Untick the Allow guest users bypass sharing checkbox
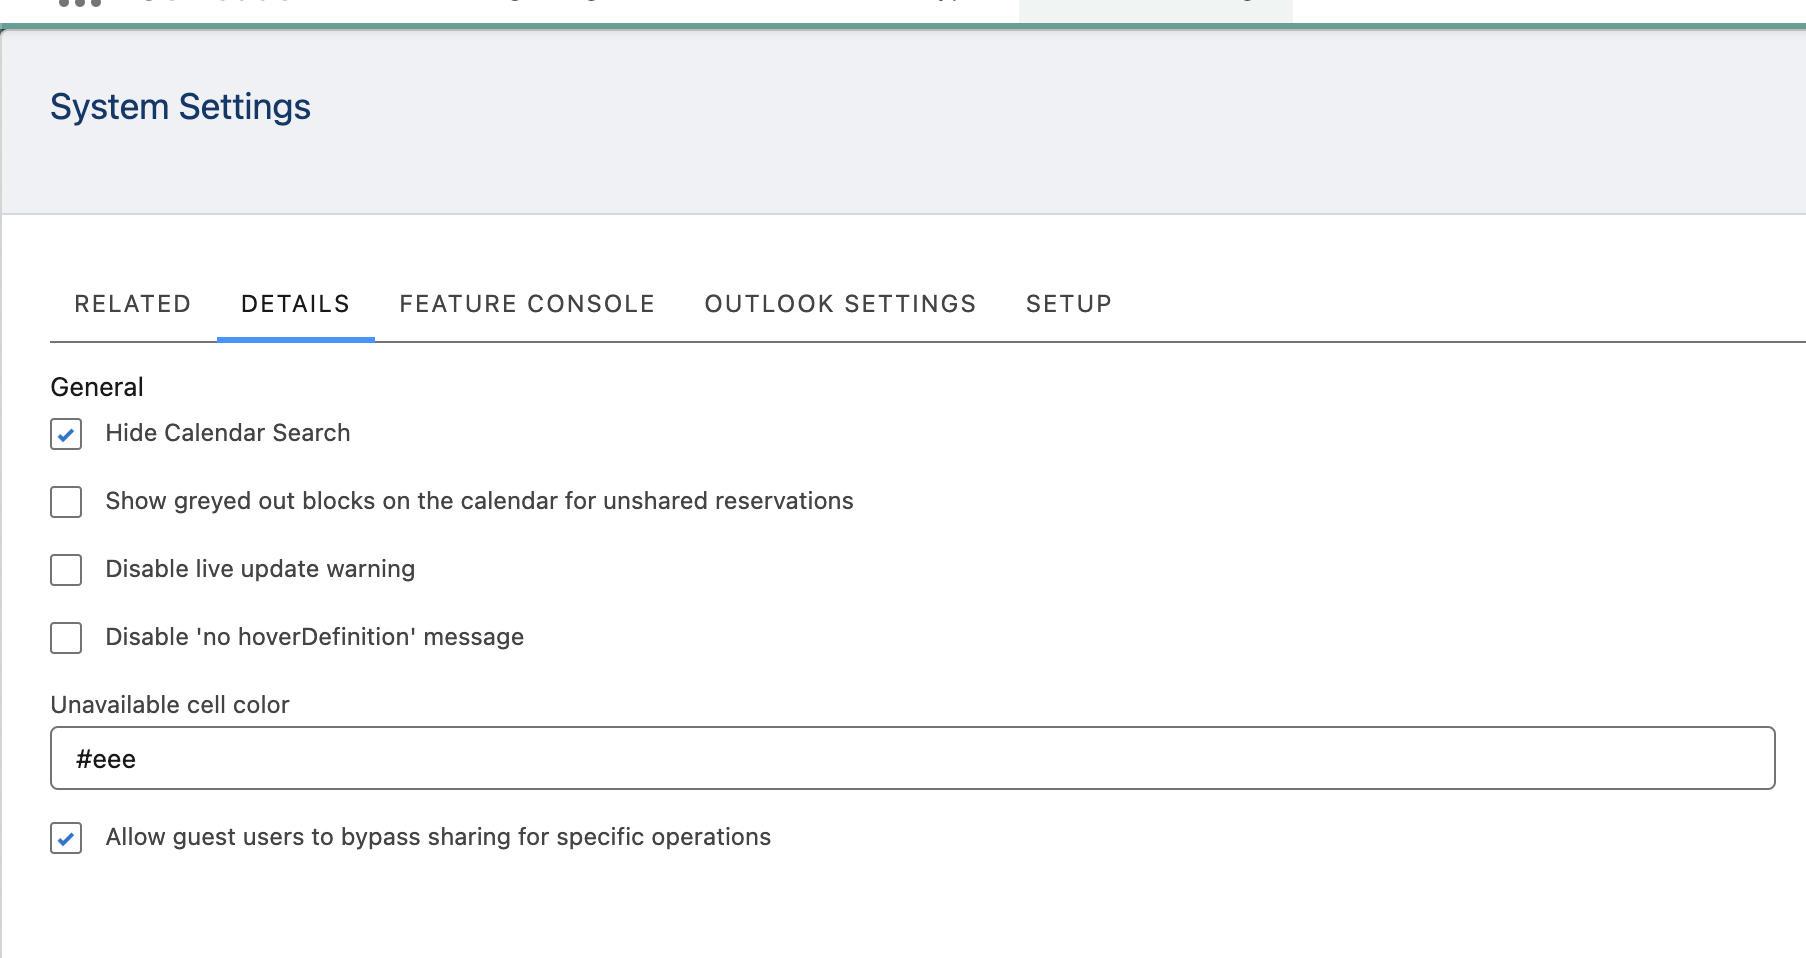The image size is (1806, 958). (66, 838)
